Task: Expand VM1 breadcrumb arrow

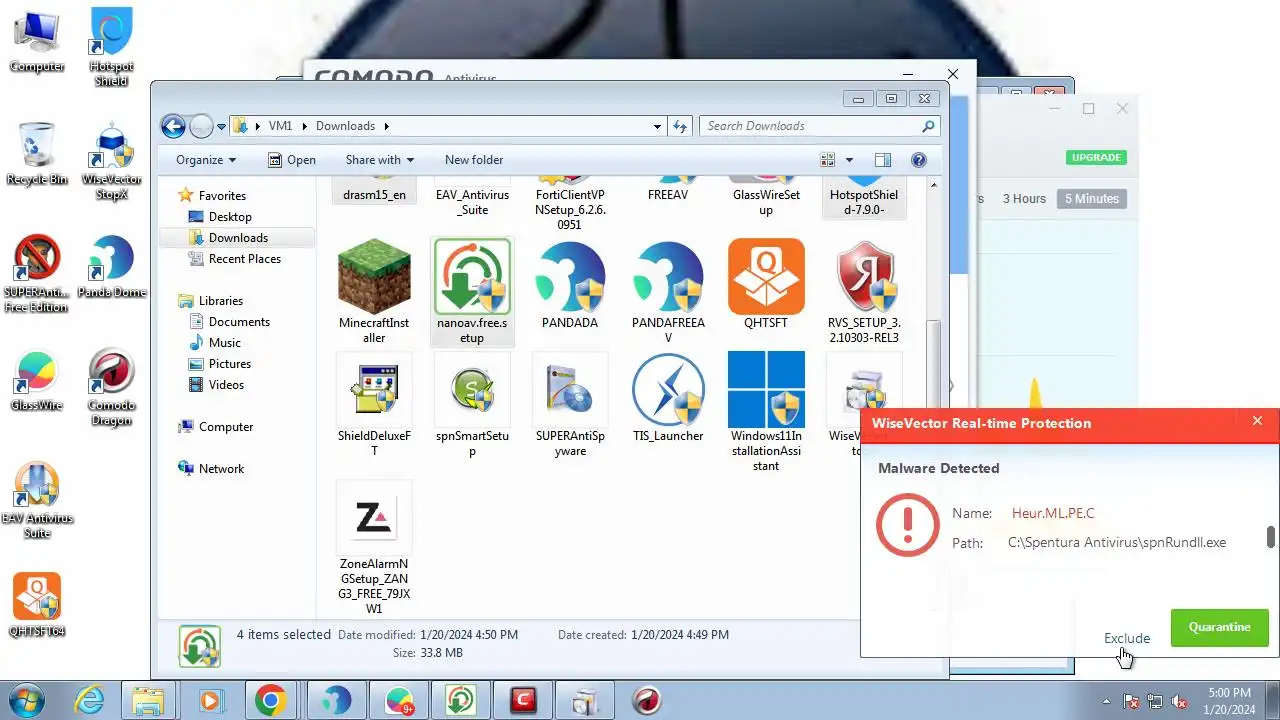Action: tap(303, 126)
